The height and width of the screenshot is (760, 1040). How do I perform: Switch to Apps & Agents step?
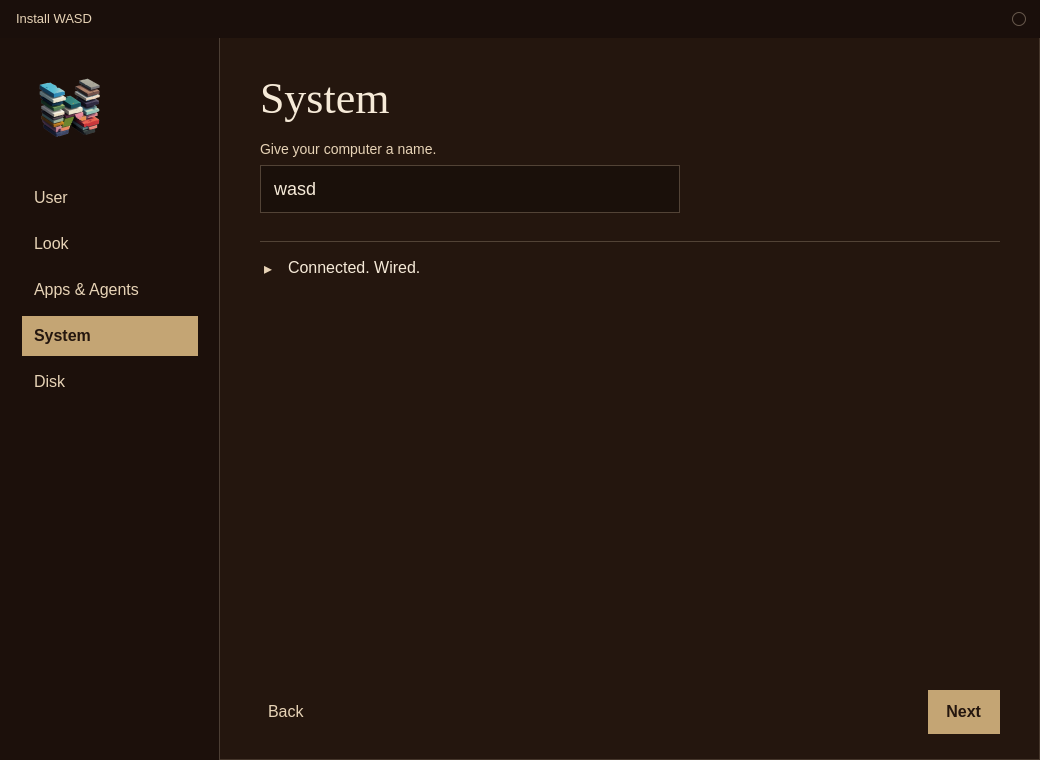110,290
